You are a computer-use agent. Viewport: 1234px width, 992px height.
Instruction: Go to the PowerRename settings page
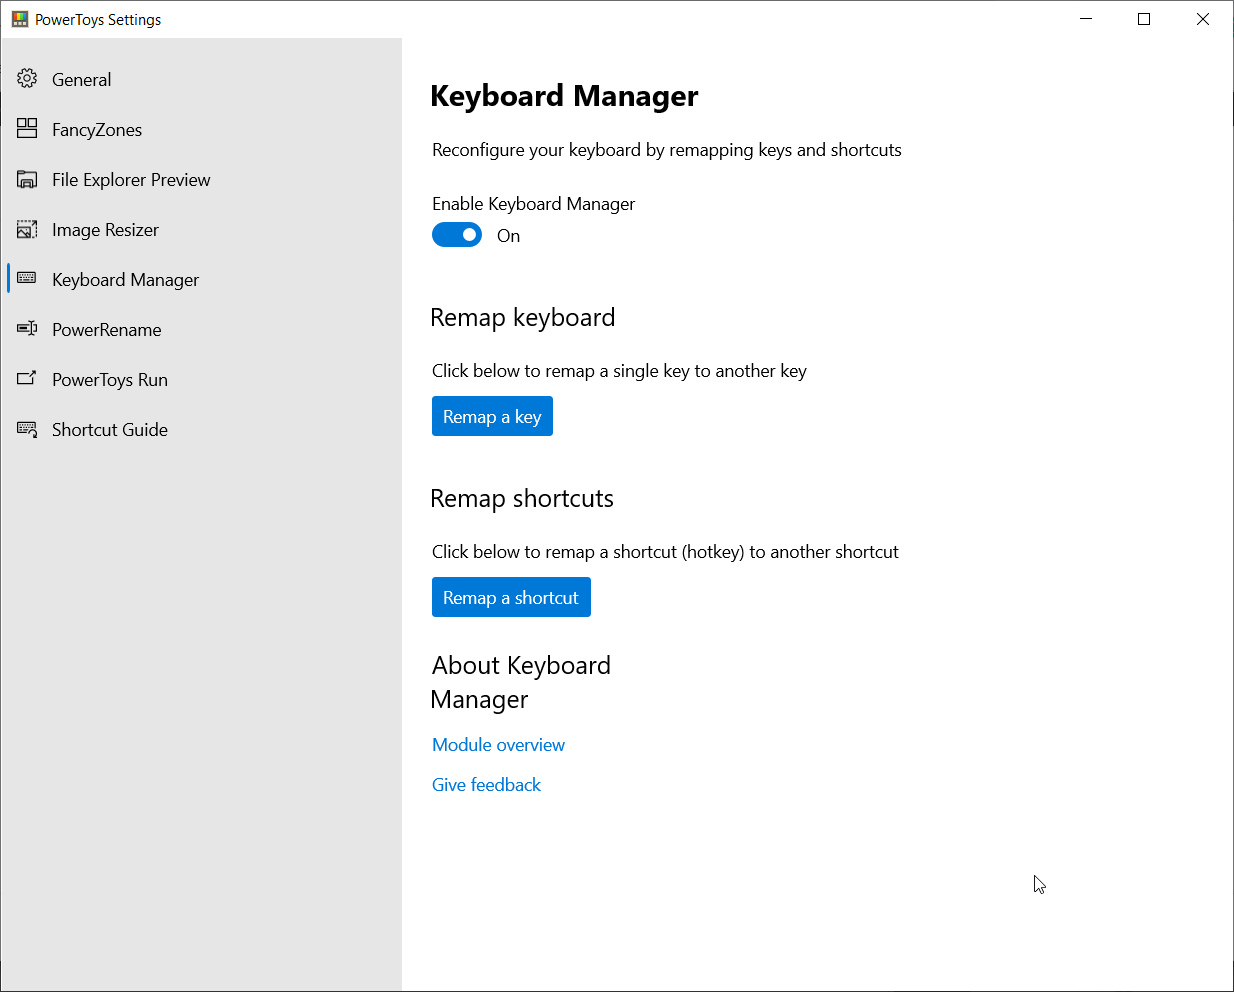click(106, 330)
